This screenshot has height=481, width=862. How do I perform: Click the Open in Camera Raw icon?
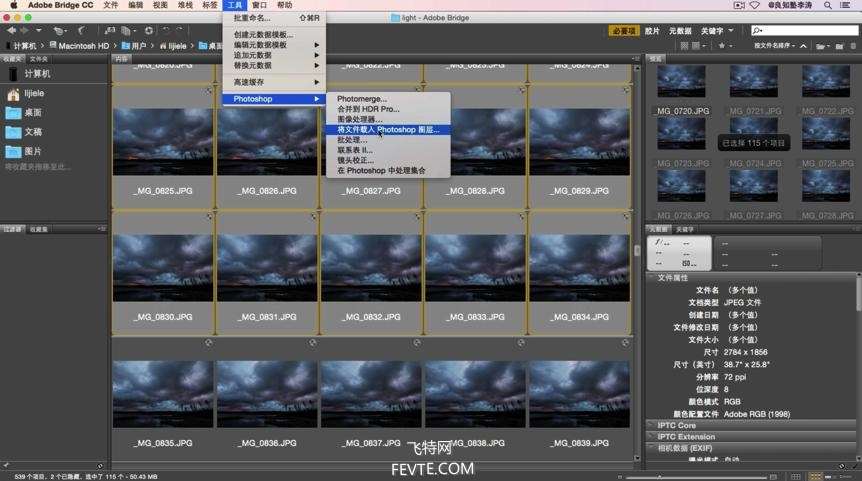pyautogui.click(x=148, y=31)
